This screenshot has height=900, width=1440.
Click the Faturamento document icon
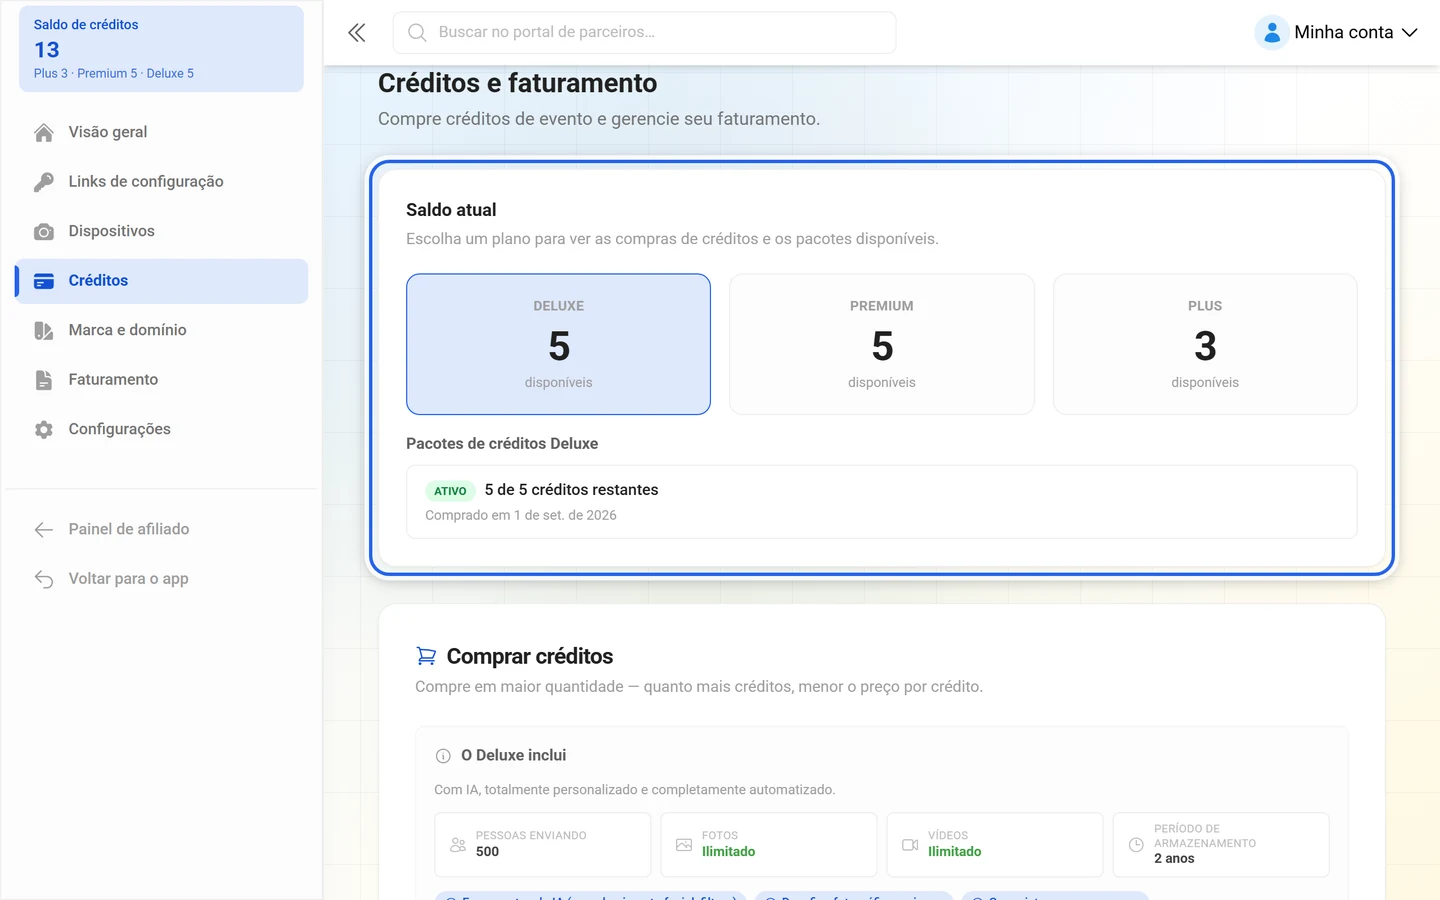tap(44, 380)
